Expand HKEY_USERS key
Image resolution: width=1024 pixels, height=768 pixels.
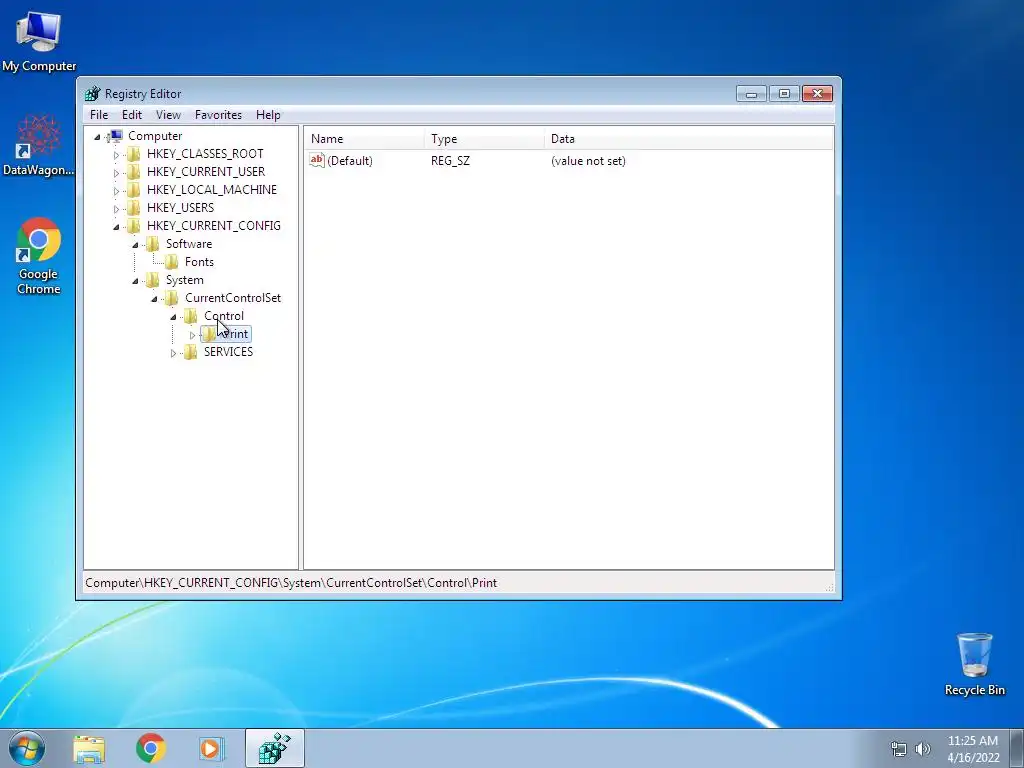116,209
